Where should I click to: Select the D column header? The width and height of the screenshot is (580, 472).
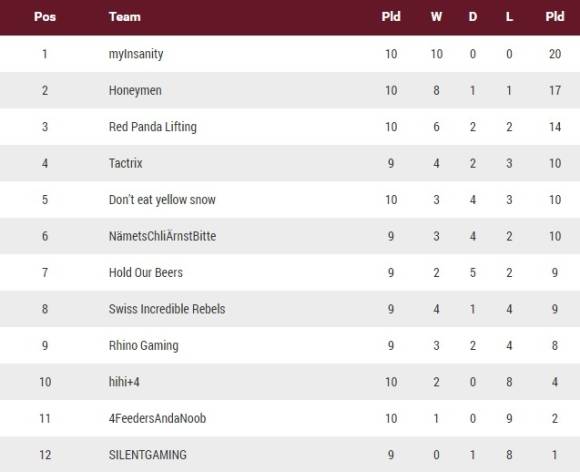pos(473,17)
